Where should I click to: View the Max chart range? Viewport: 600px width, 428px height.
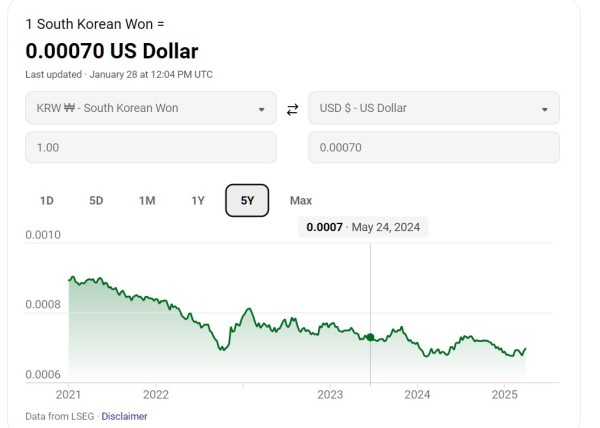(x=301, y=201)
